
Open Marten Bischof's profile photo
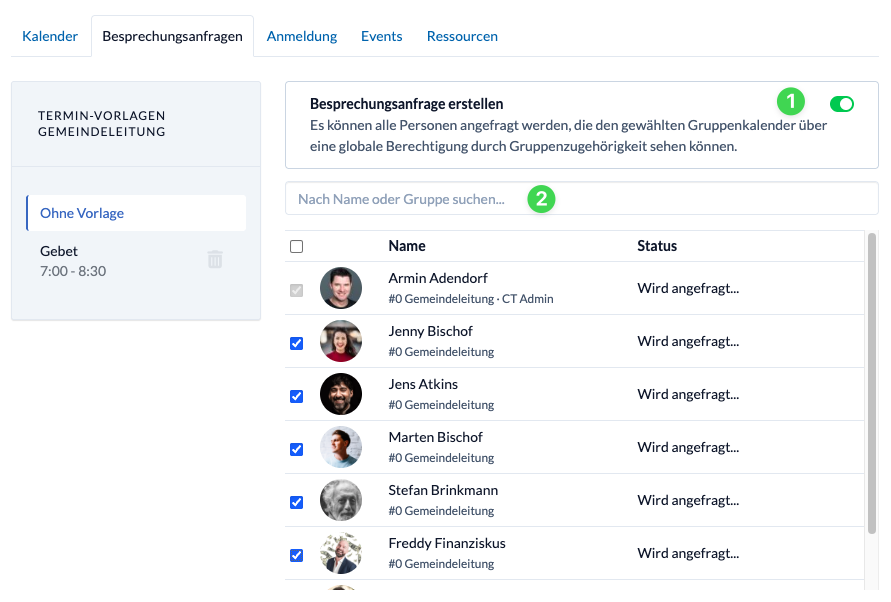point(341,447)
